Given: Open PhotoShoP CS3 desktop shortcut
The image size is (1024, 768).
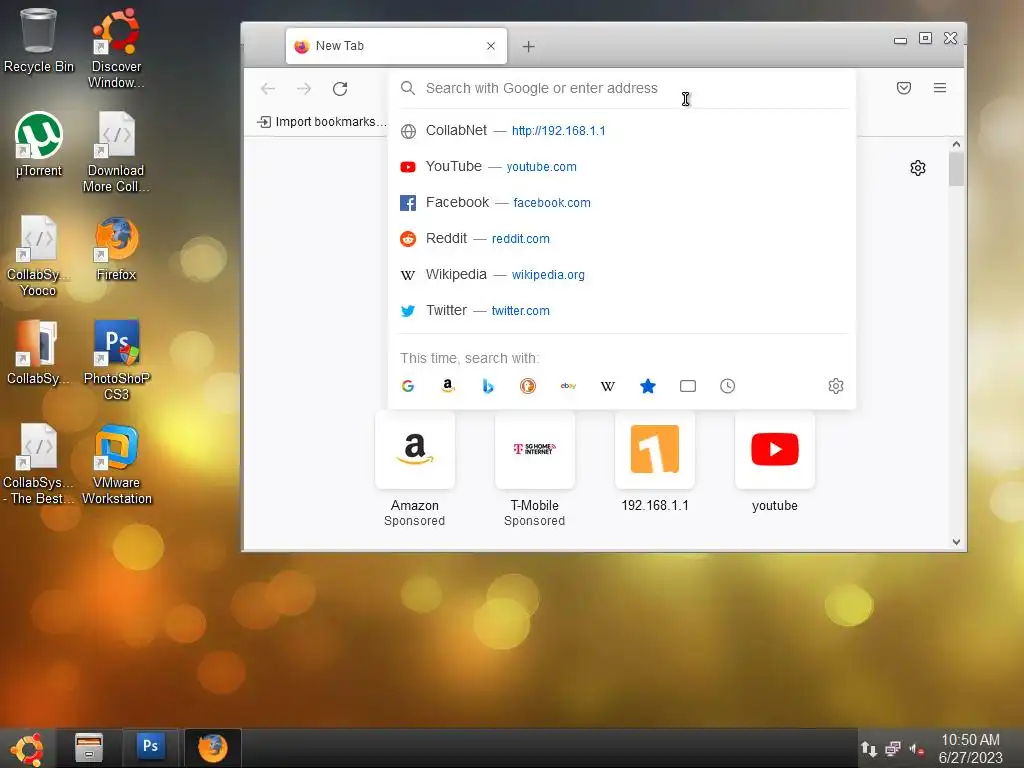Looking at the screenshot, I should (x=116, y=360).
